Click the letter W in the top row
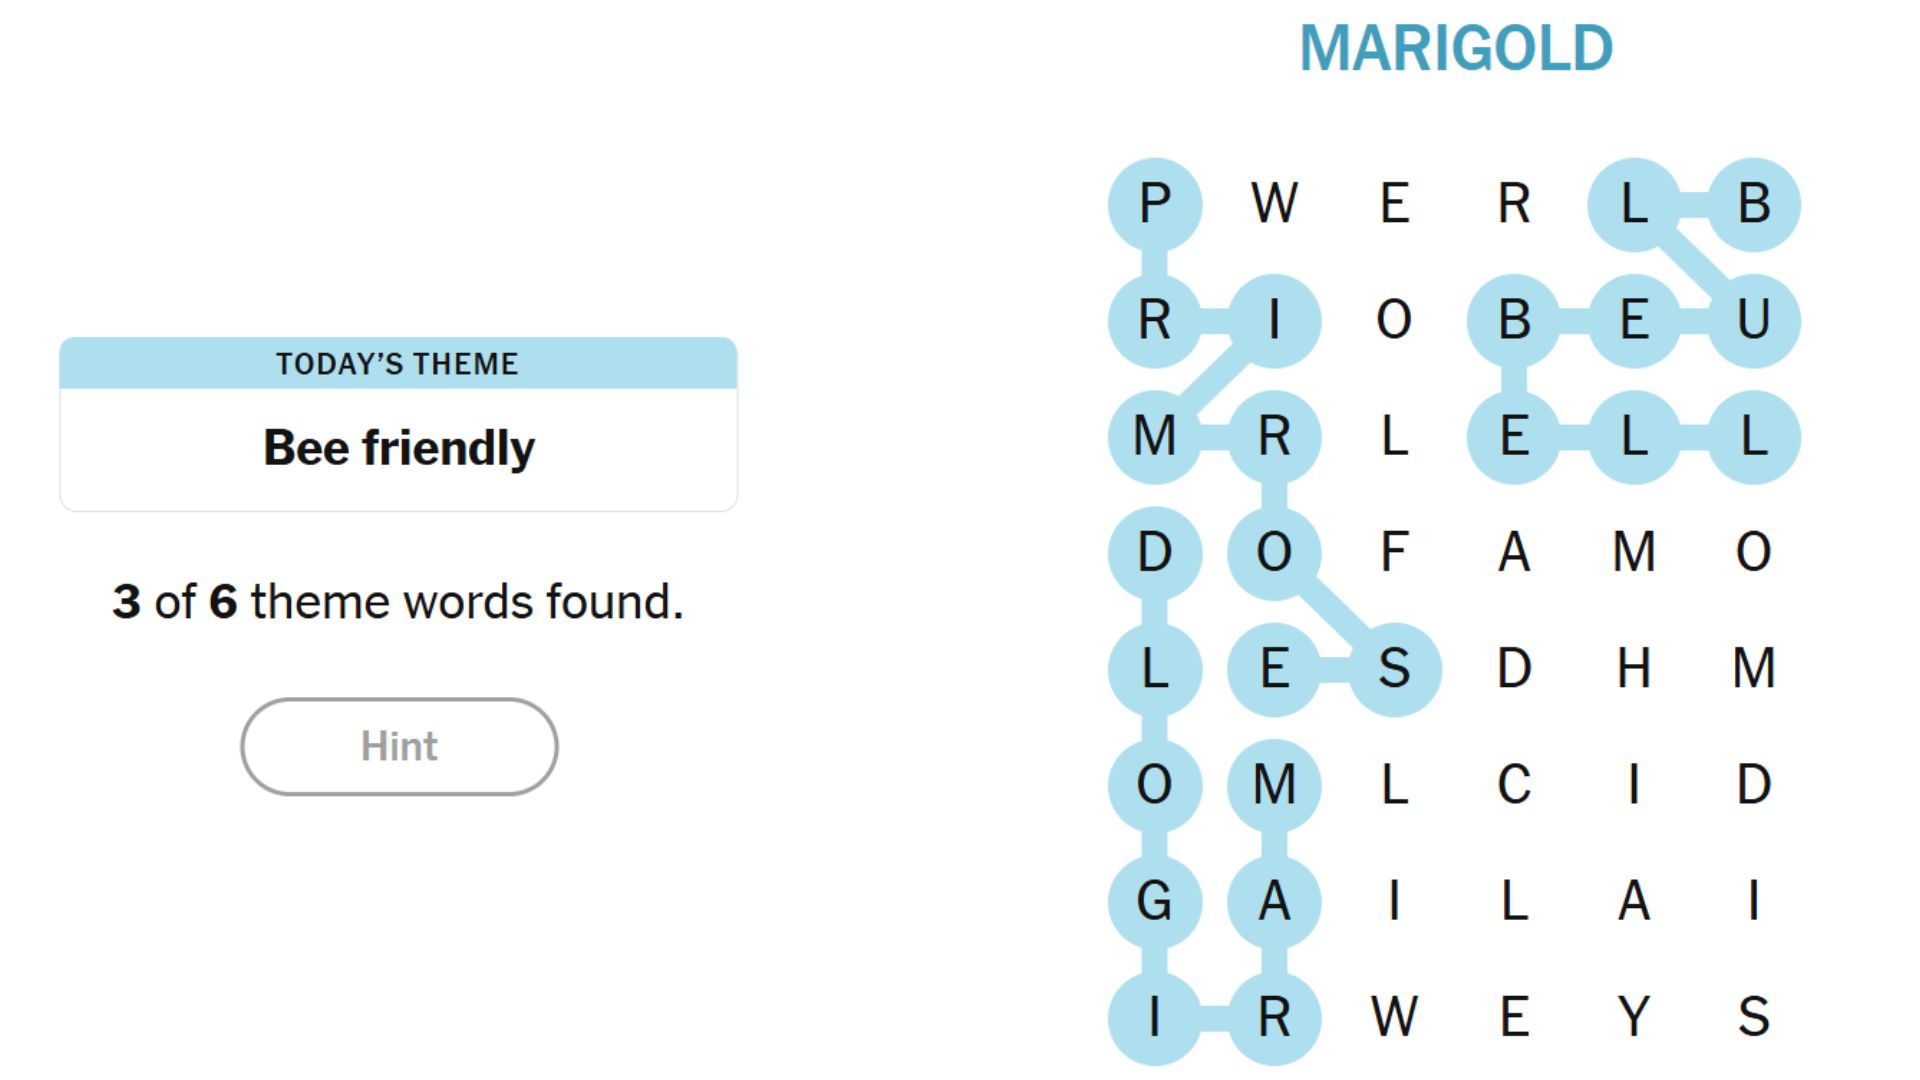 coord(1275,205)
